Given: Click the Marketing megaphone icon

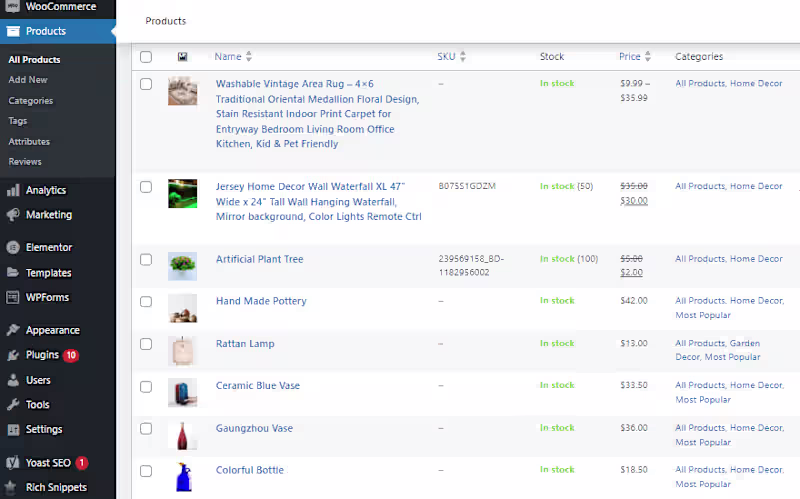Looking at the screenshot, I should point(13,215).
